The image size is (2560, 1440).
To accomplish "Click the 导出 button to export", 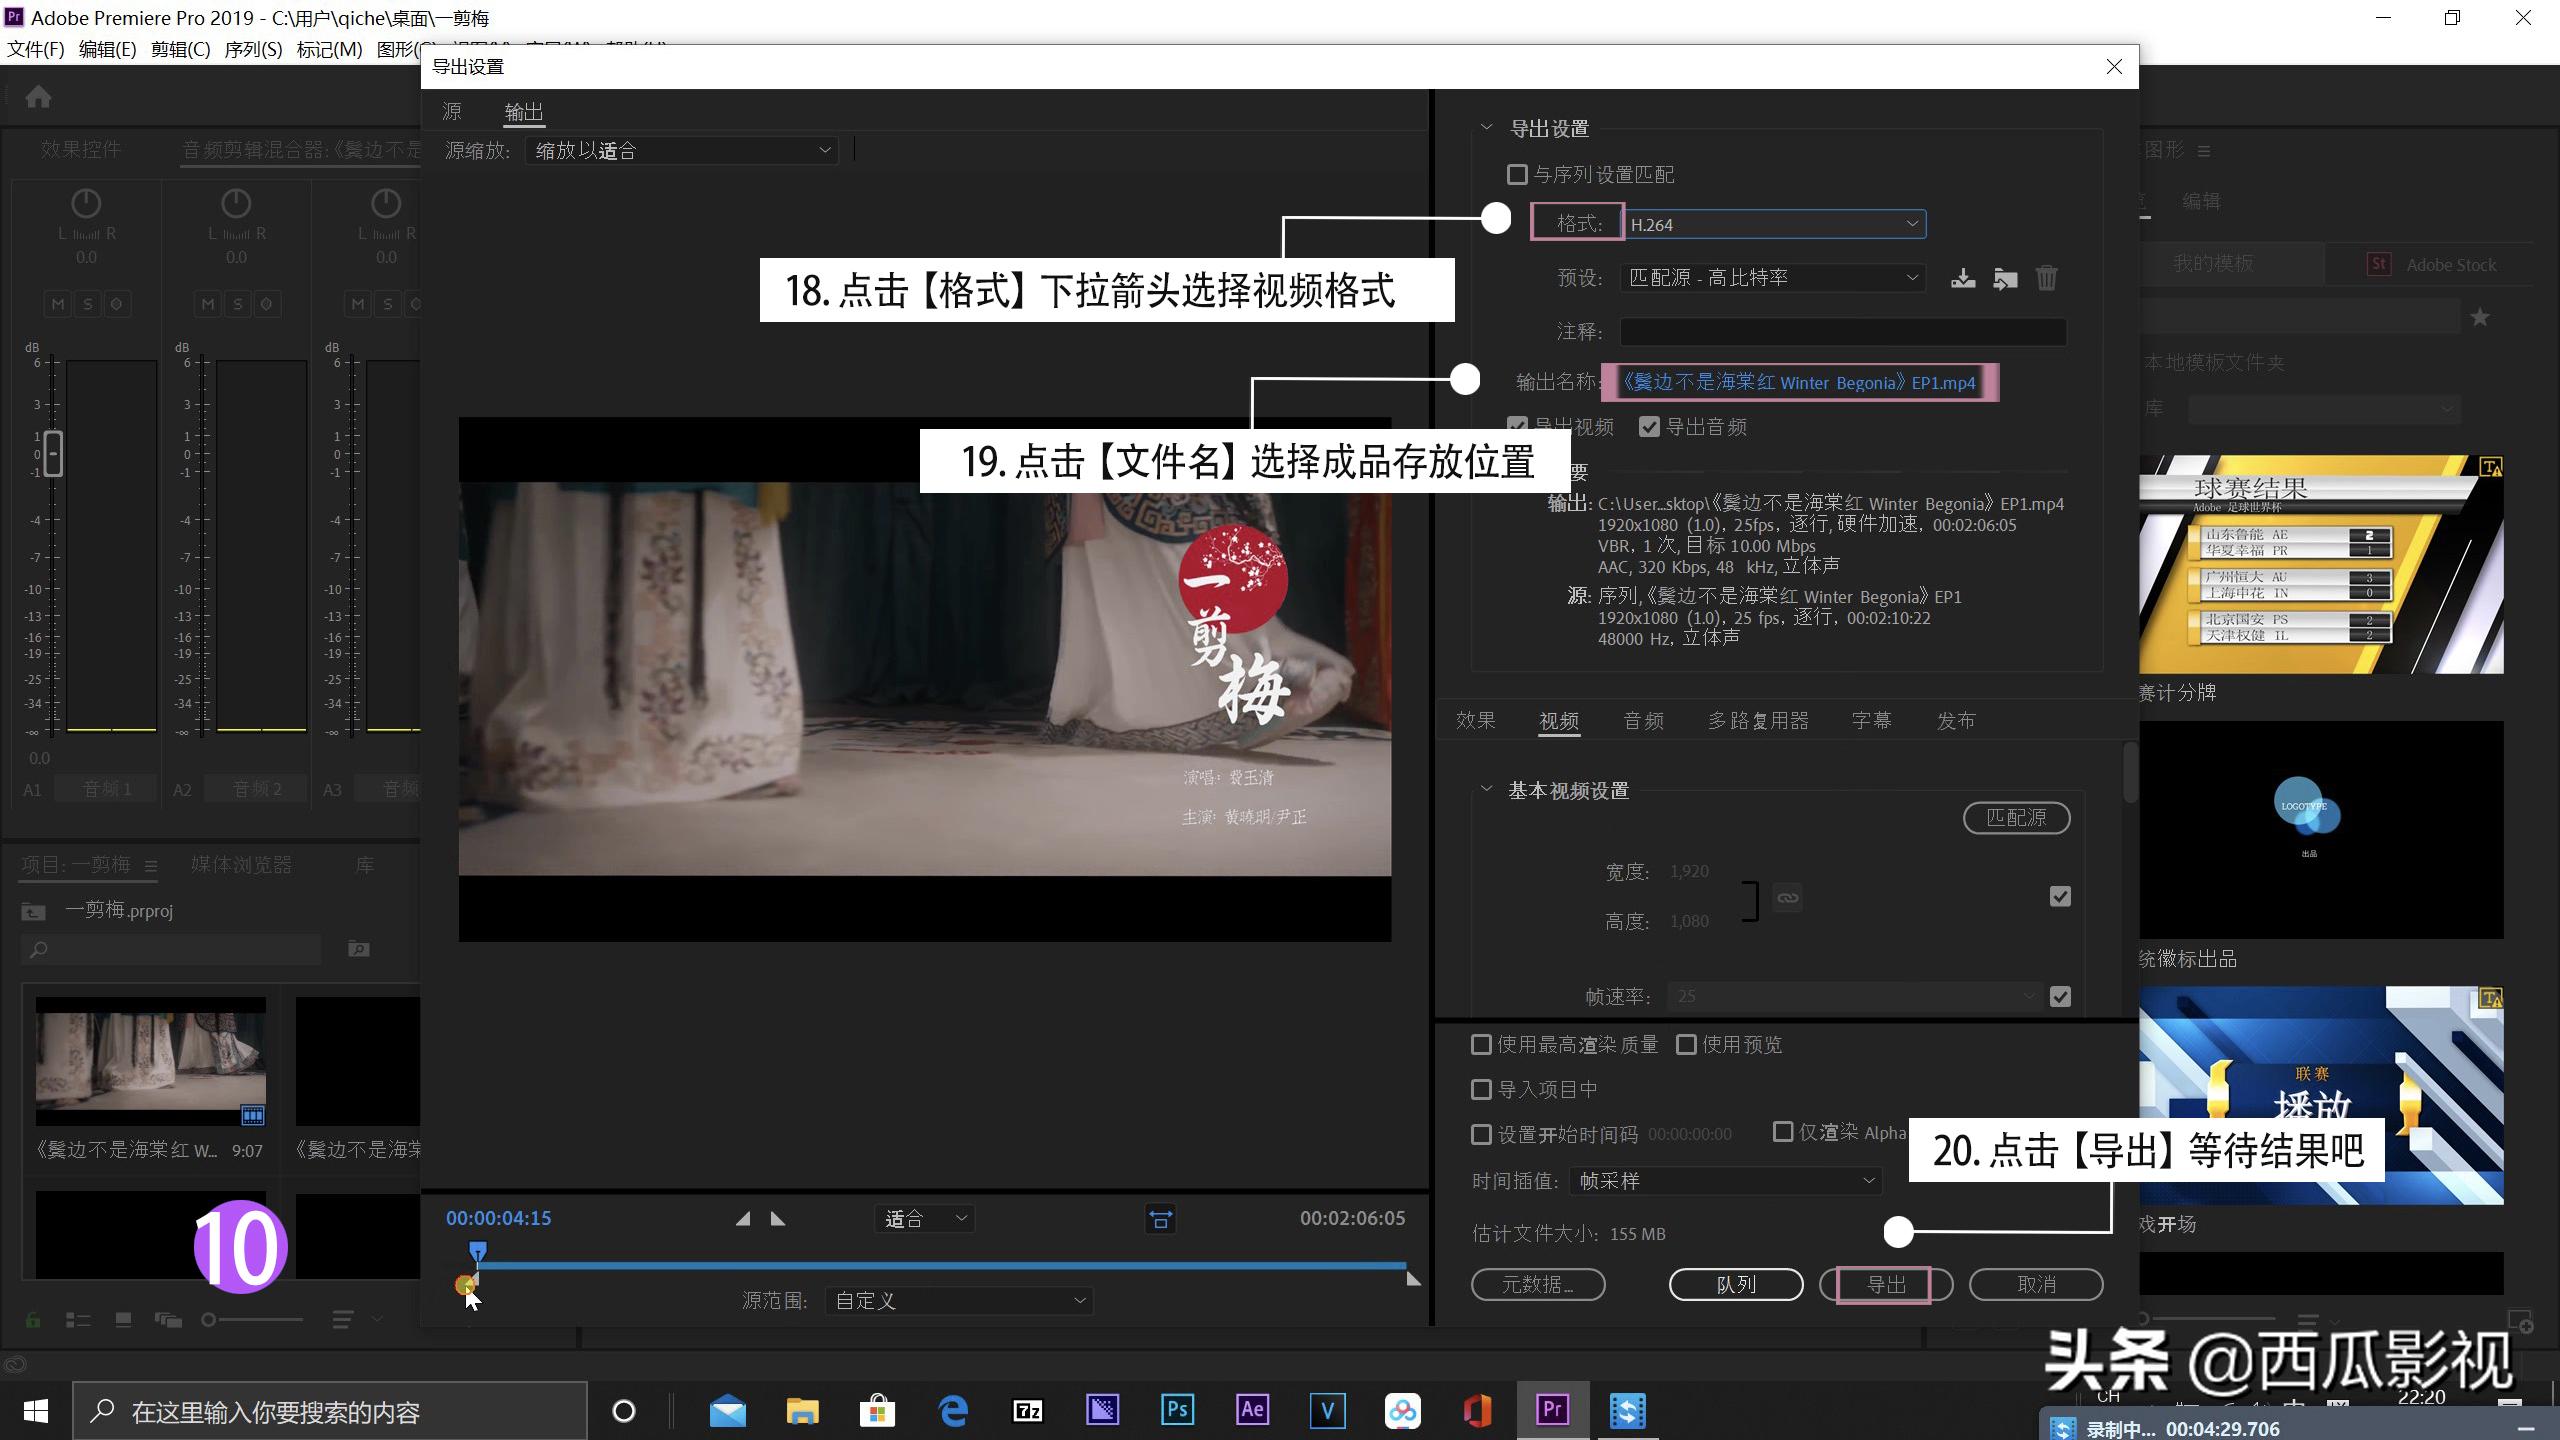I will pos(1884,1284).
